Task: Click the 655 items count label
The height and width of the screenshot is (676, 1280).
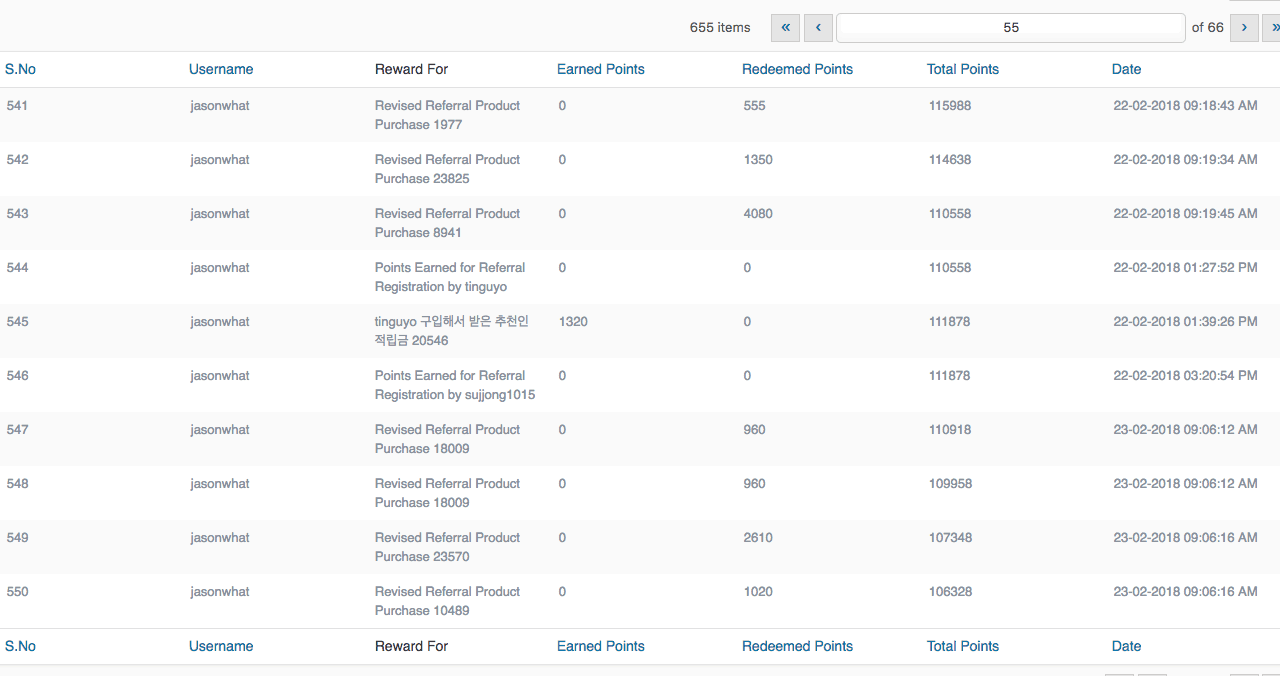Action: tap(719, 28)
